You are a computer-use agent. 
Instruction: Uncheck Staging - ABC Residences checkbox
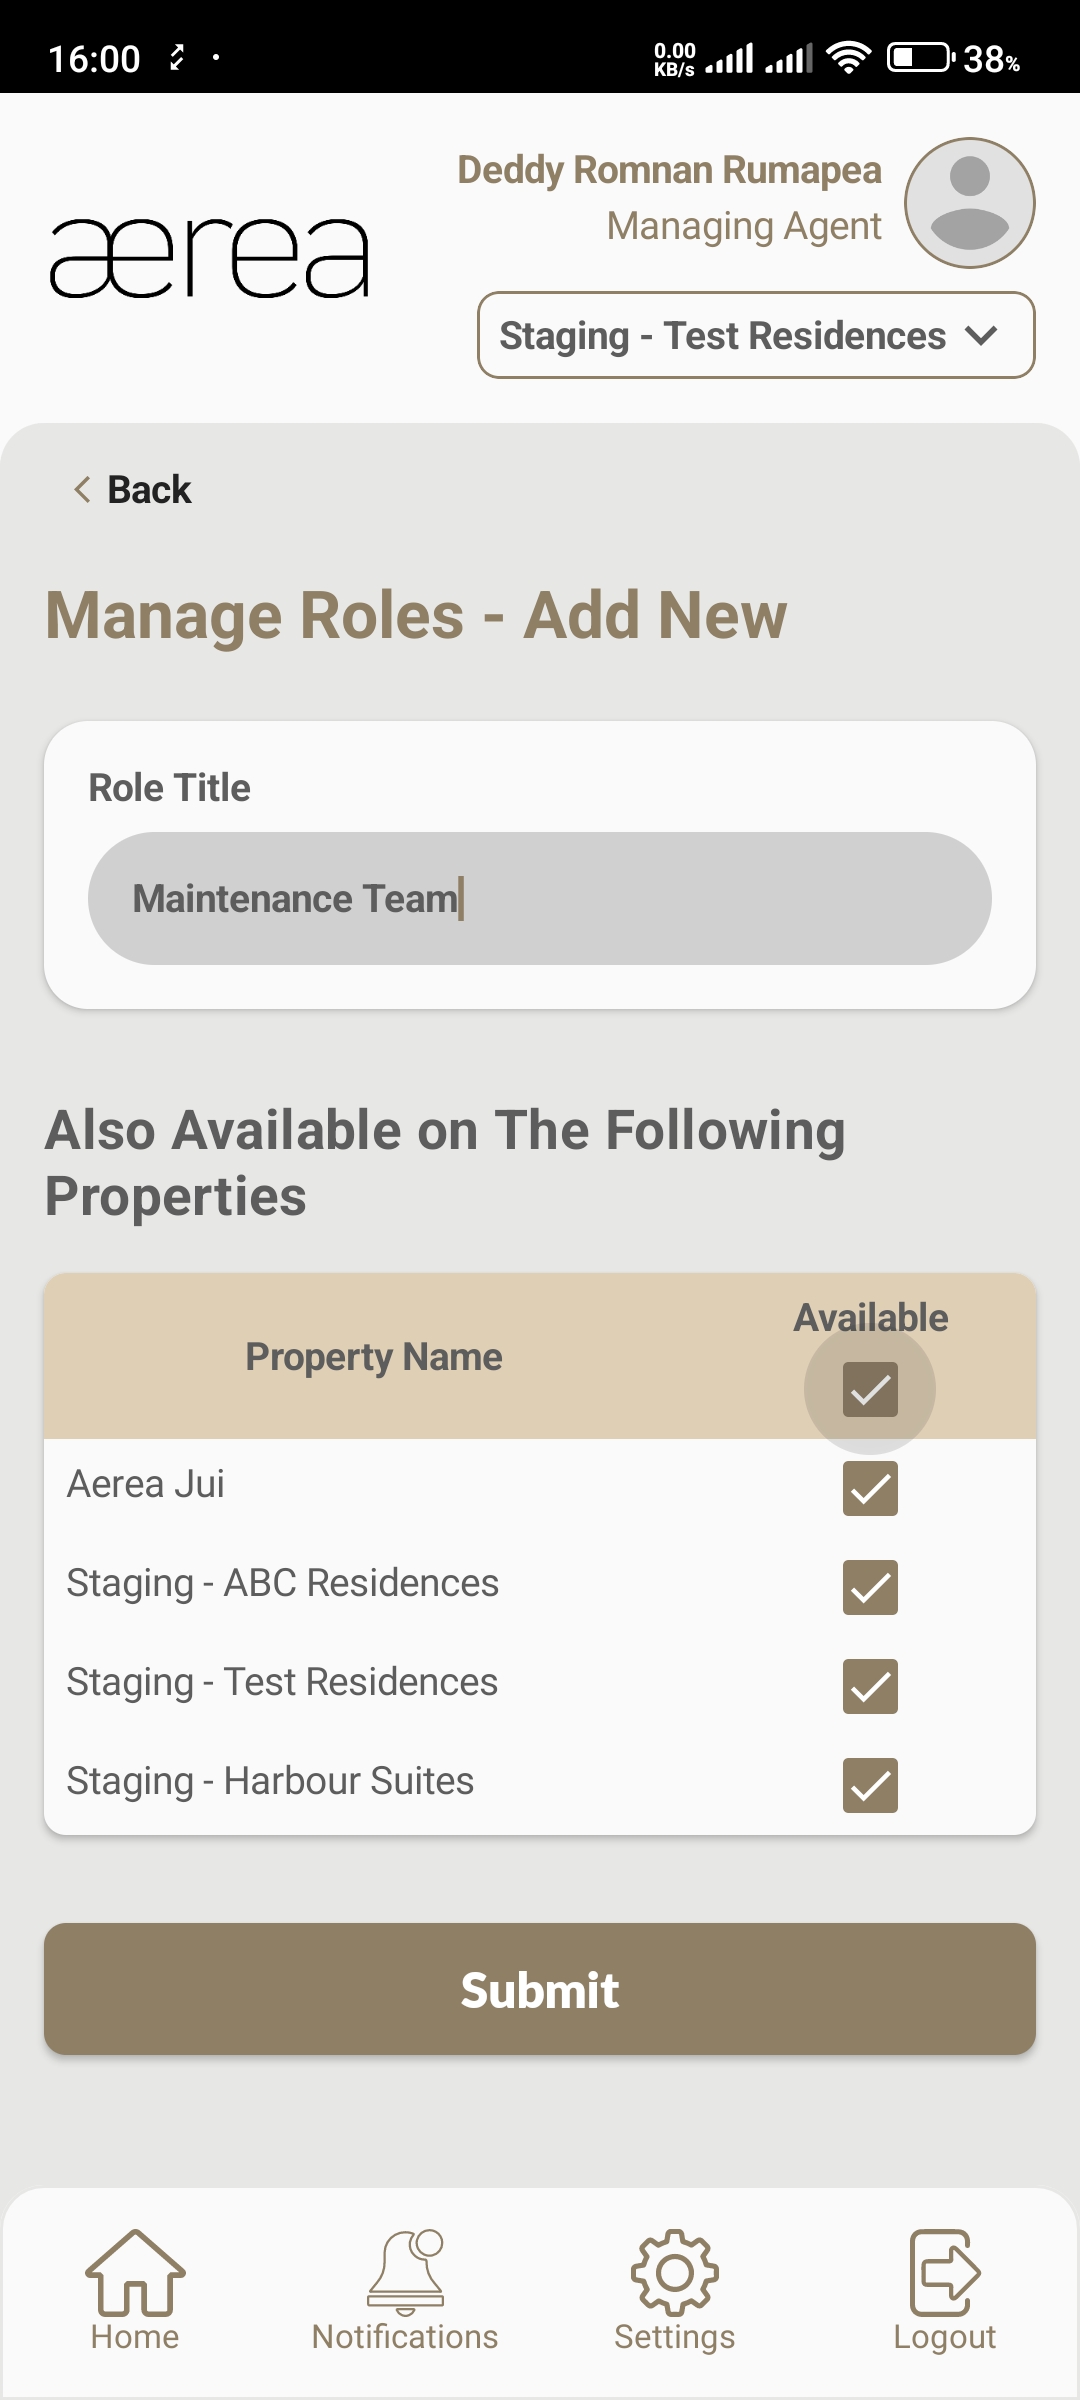click(x=870, y=1587)
